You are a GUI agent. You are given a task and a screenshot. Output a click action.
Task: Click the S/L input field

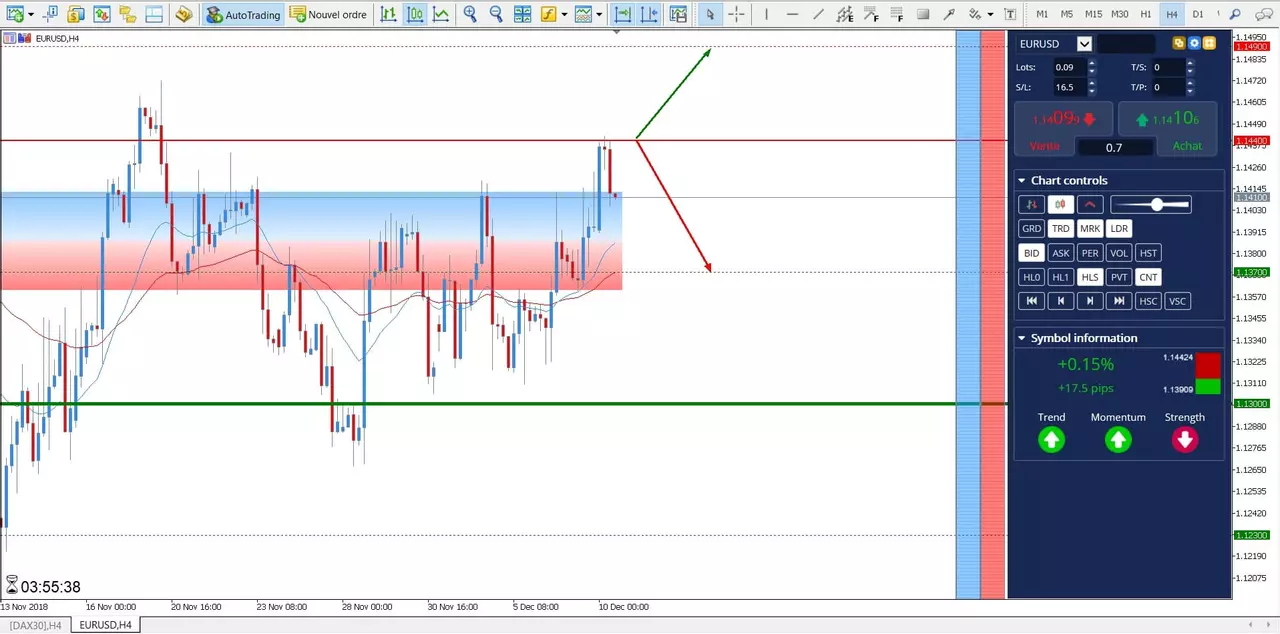click(1070, 87)
